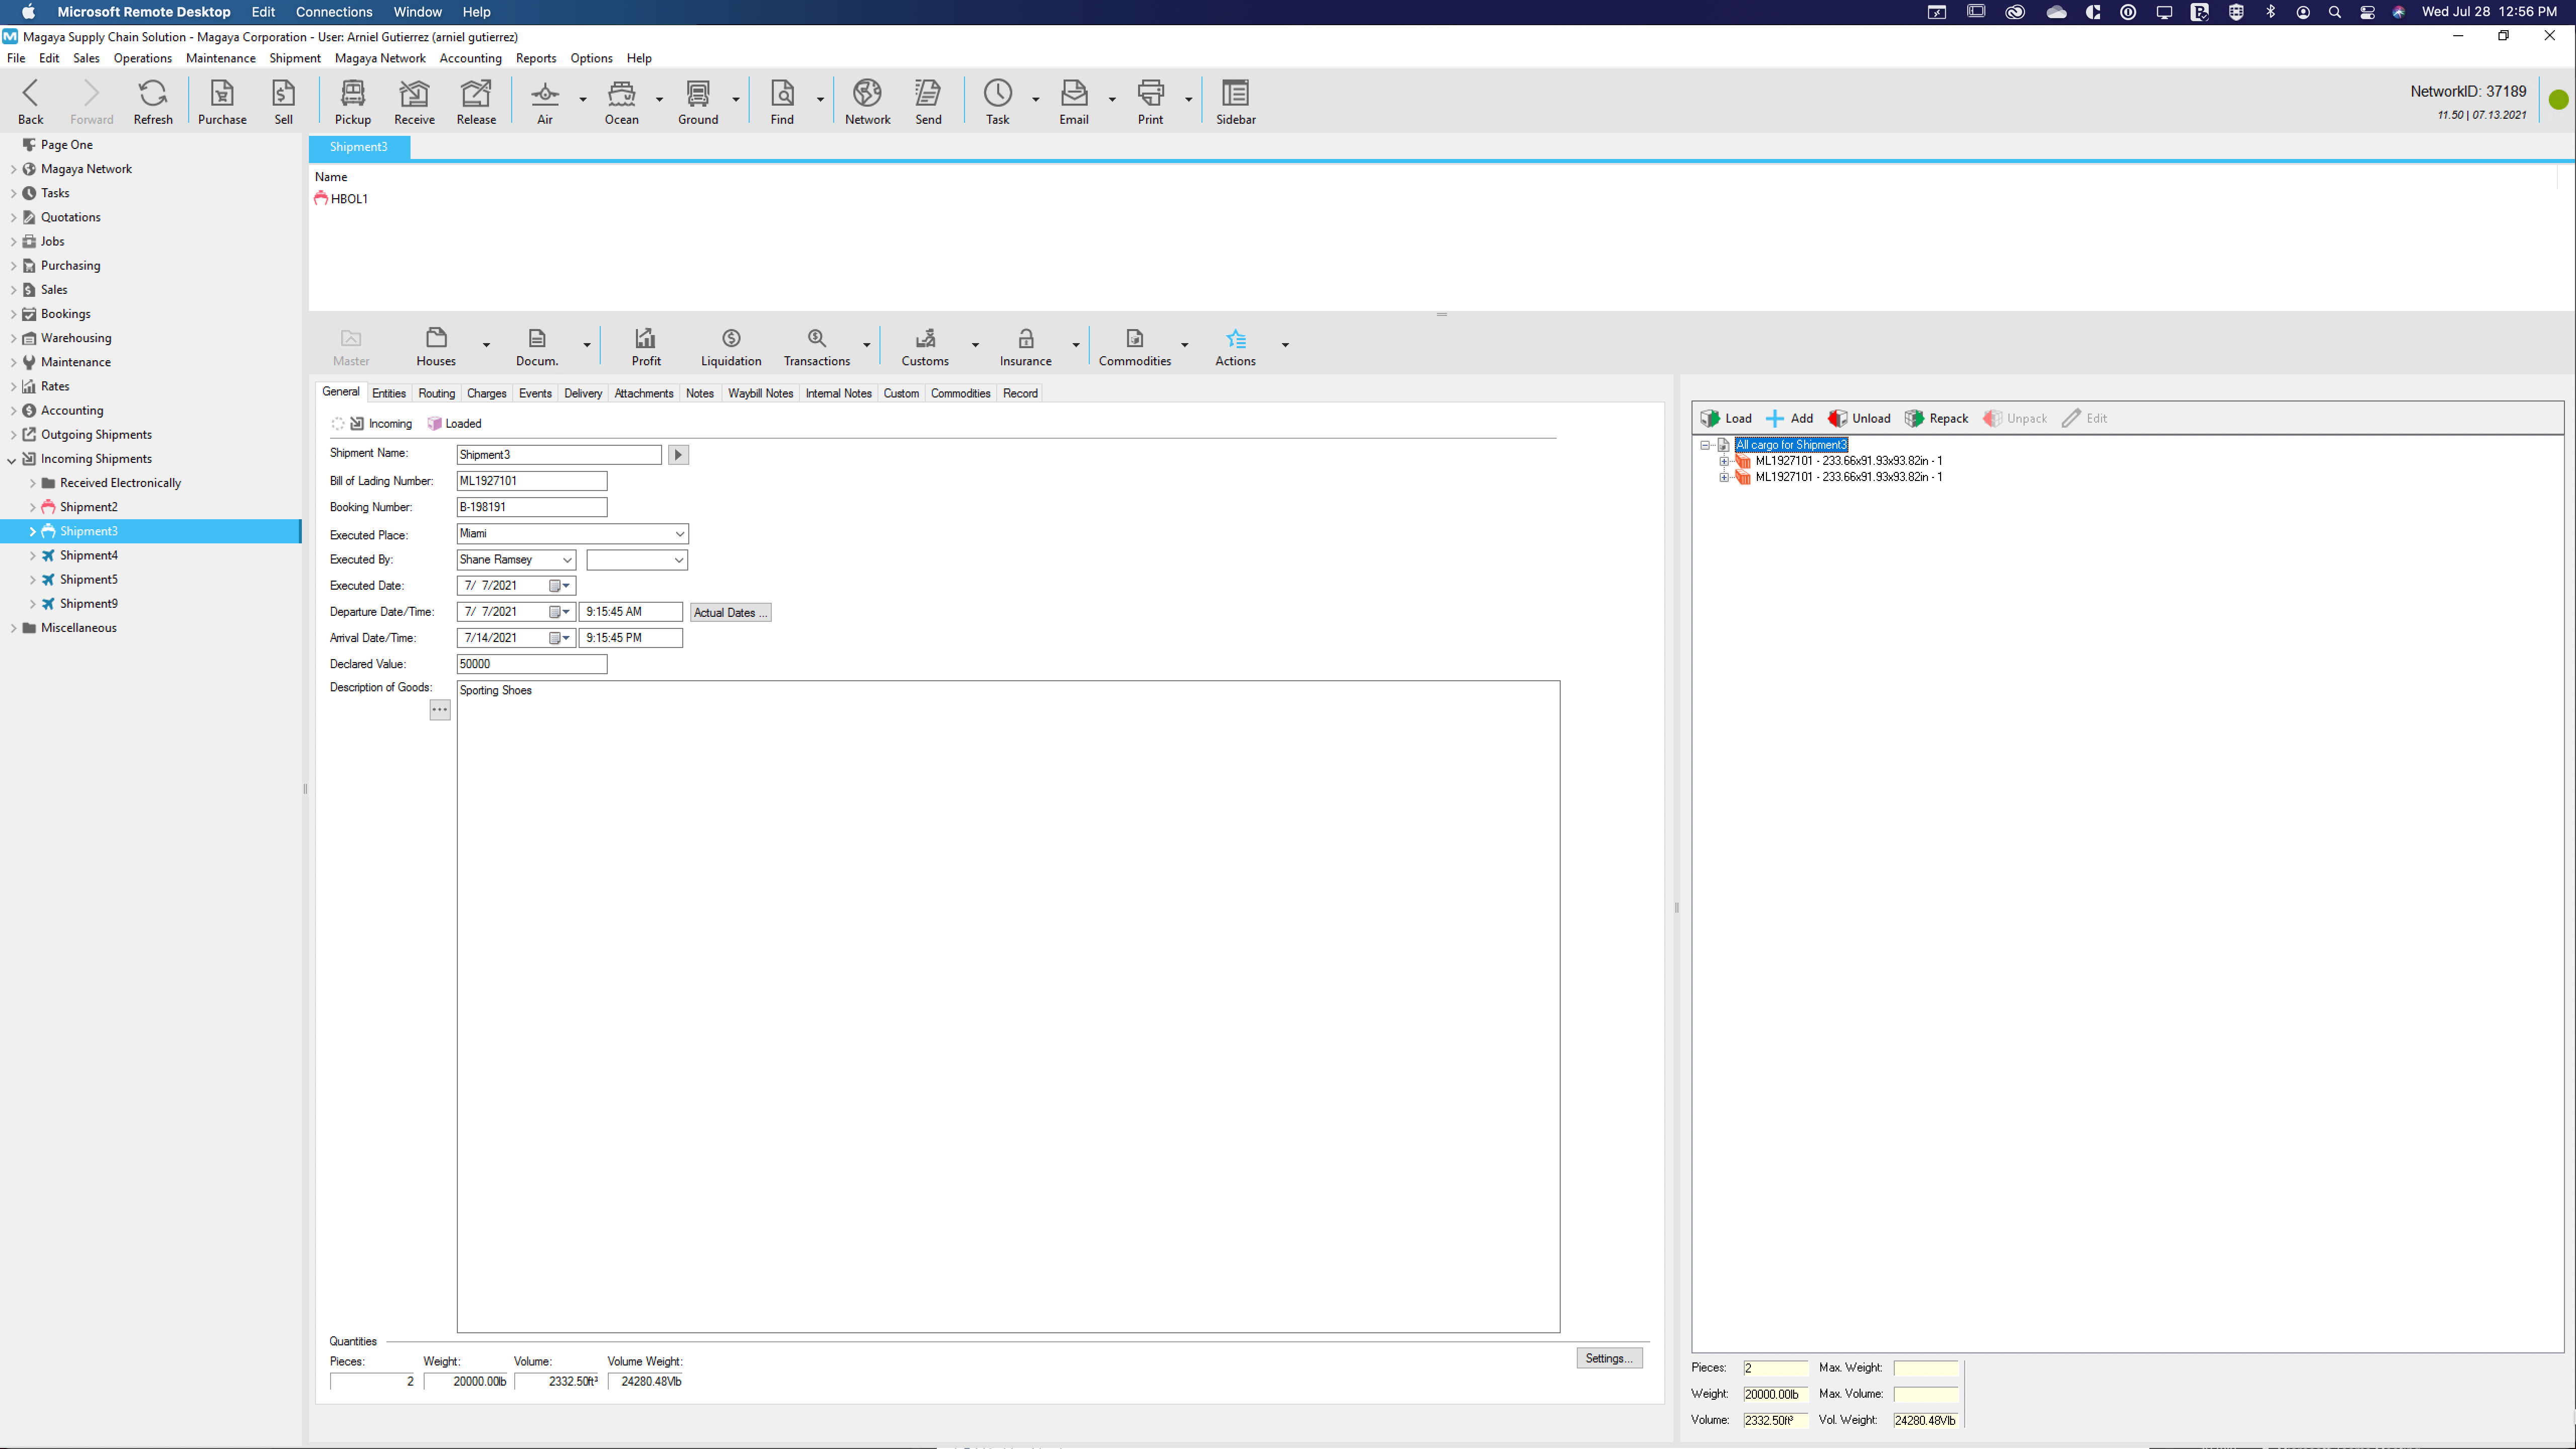
Task: Expand Shipment4 in the sidebar tree
Action: pos(32,555)
